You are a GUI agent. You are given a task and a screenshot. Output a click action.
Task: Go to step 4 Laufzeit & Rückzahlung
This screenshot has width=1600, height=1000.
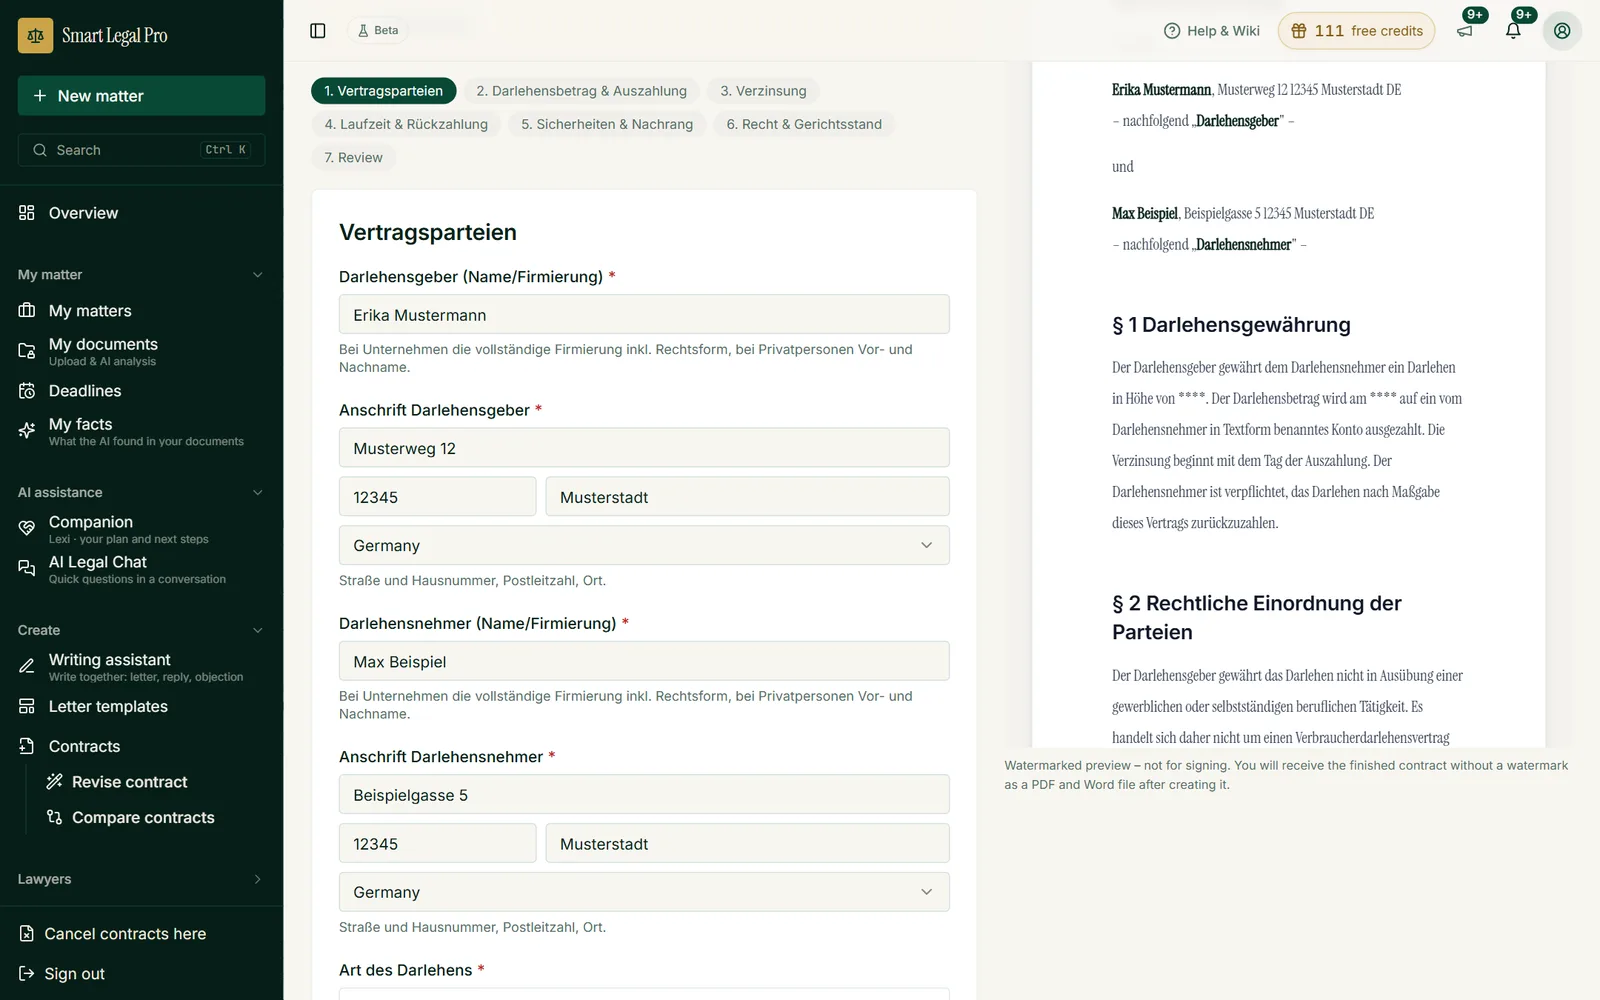[406, 124]
